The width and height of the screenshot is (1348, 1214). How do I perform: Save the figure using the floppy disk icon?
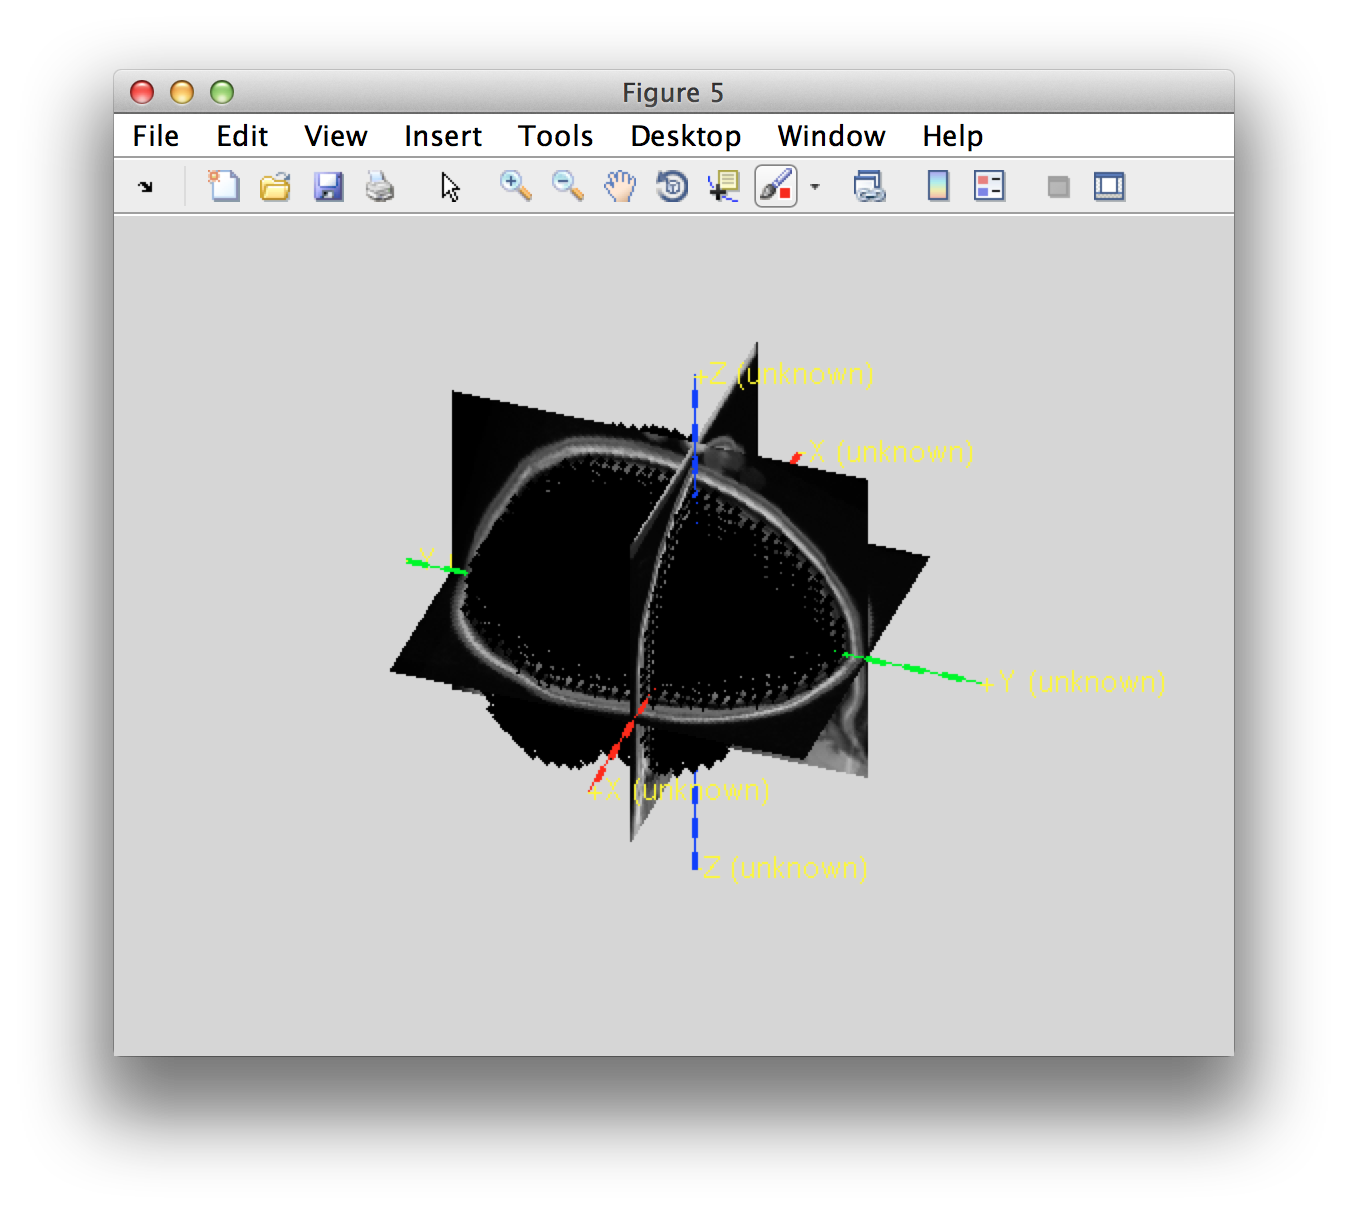[x=328, y=186]
